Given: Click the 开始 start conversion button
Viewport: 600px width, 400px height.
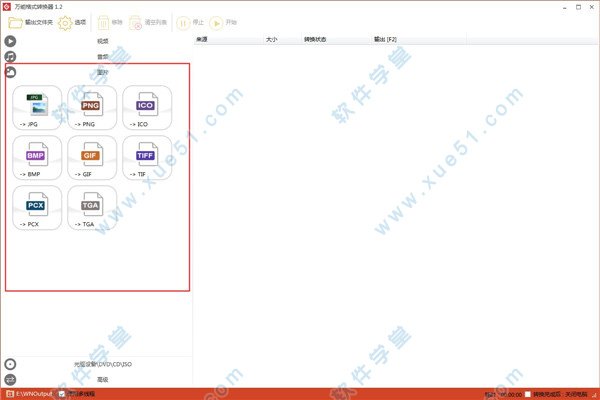Looking at the screenshot, I should tap(224, 22).
